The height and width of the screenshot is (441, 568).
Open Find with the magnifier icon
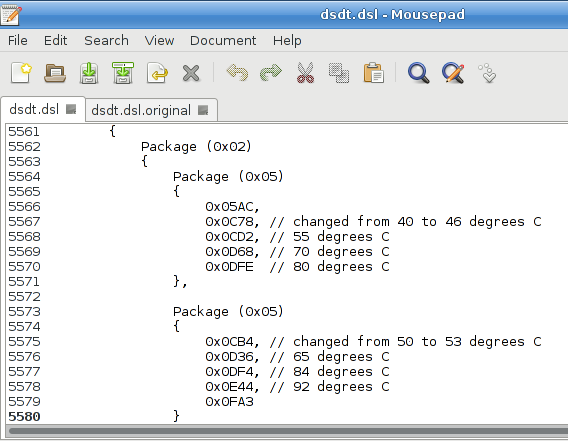(x=419, y=73)
